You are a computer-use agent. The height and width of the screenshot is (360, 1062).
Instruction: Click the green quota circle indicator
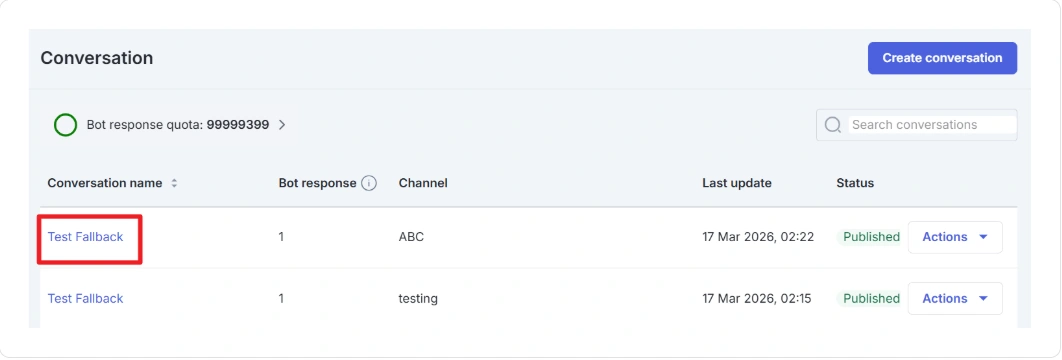(66, 125)
